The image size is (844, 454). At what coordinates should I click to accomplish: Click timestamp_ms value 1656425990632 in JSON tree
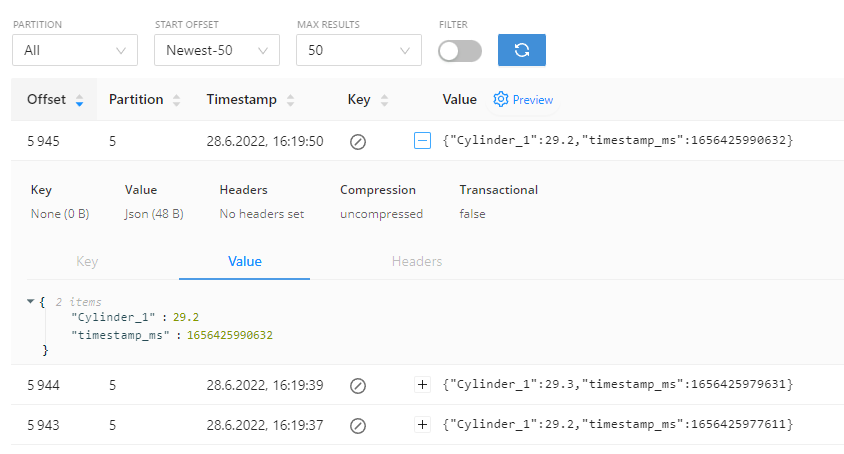(230, 336)
